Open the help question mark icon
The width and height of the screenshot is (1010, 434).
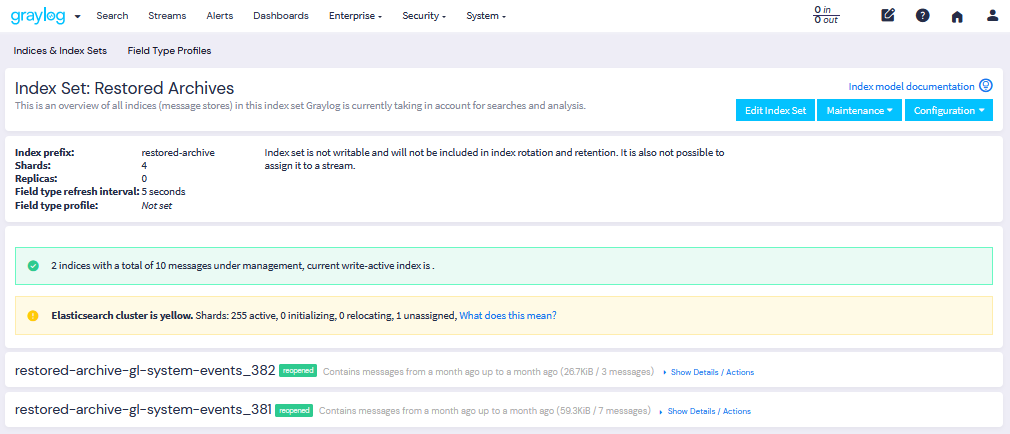[x=922, y=16]
